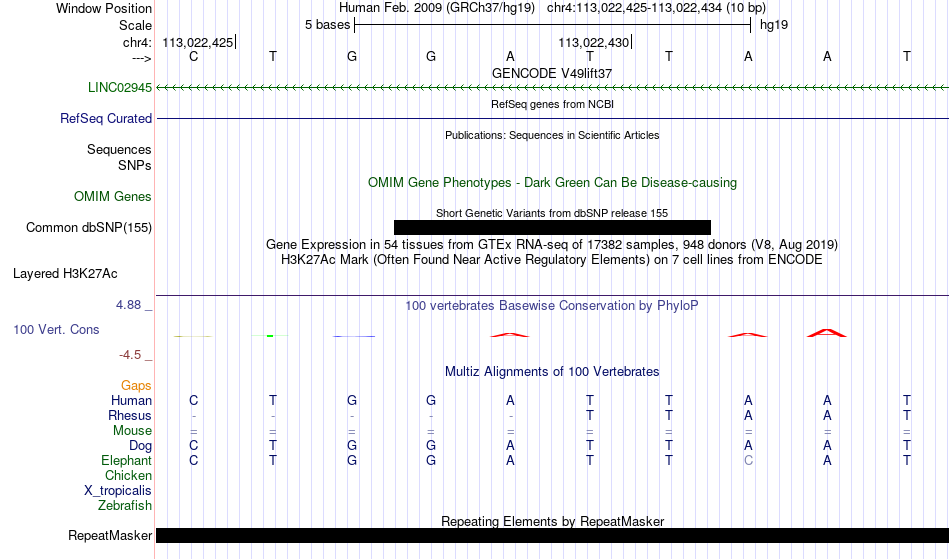The width and height of the screenshot is (950, 559).
Task: Click the -4.5 PhyloP lower limit value
Action: click(x=130, y=354)
